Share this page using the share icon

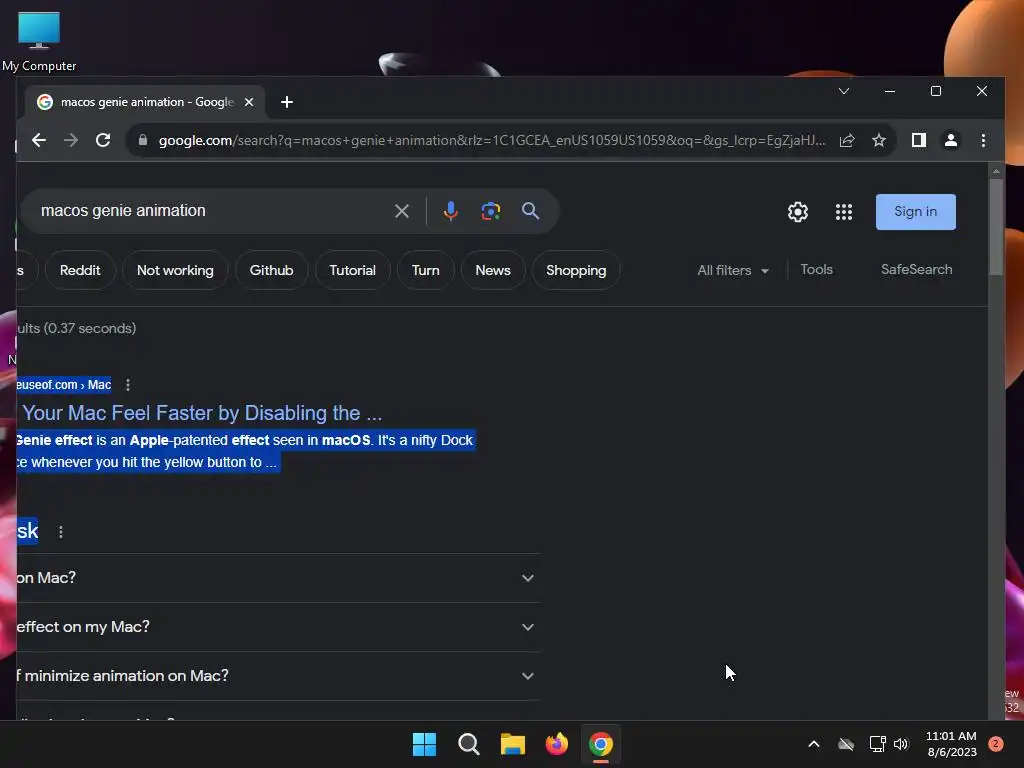point(847,140)
